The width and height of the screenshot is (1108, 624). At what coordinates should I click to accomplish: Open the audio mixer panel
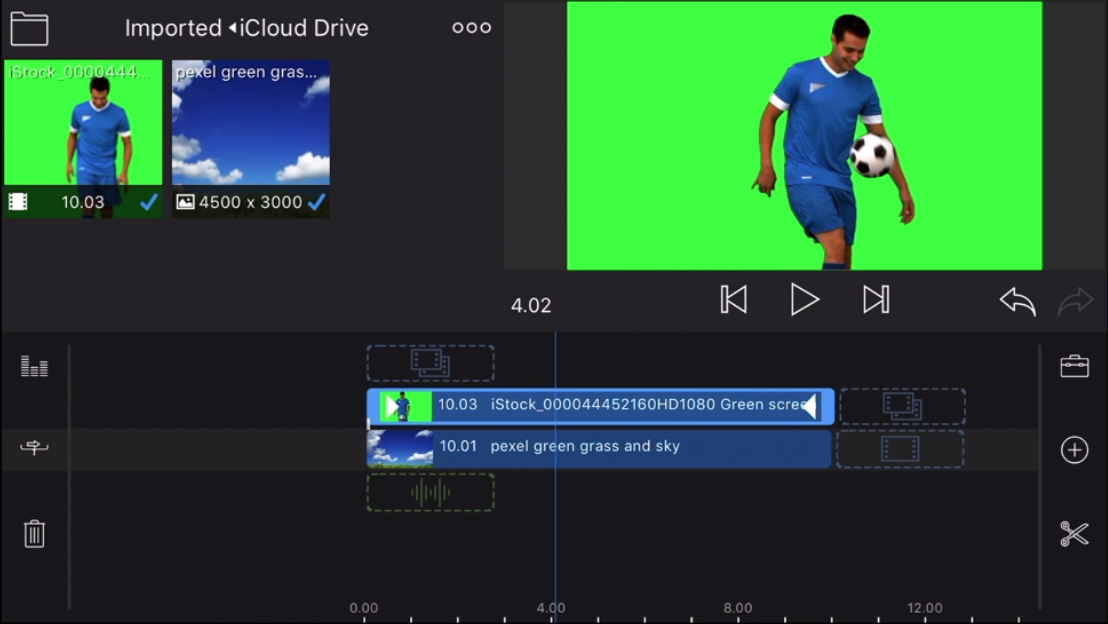33,365
